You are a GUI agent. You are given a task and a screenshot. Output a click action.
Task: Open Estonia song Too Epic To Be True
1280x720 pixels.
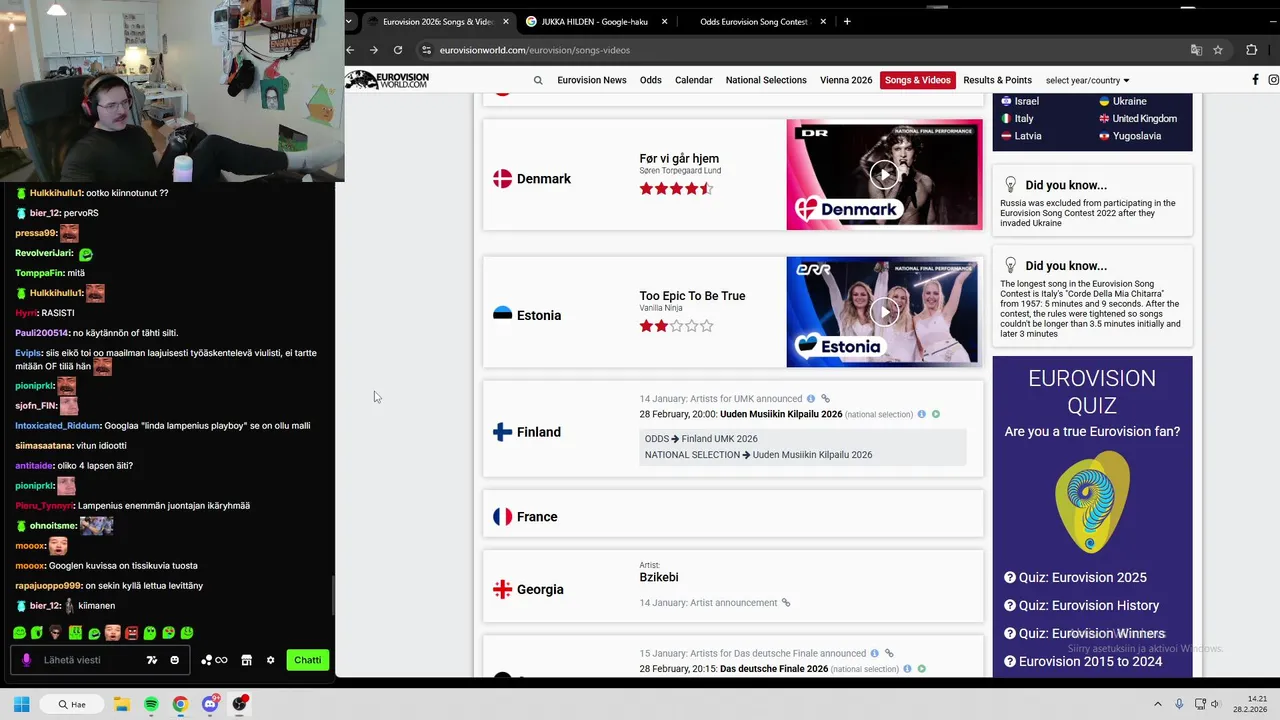692,296
